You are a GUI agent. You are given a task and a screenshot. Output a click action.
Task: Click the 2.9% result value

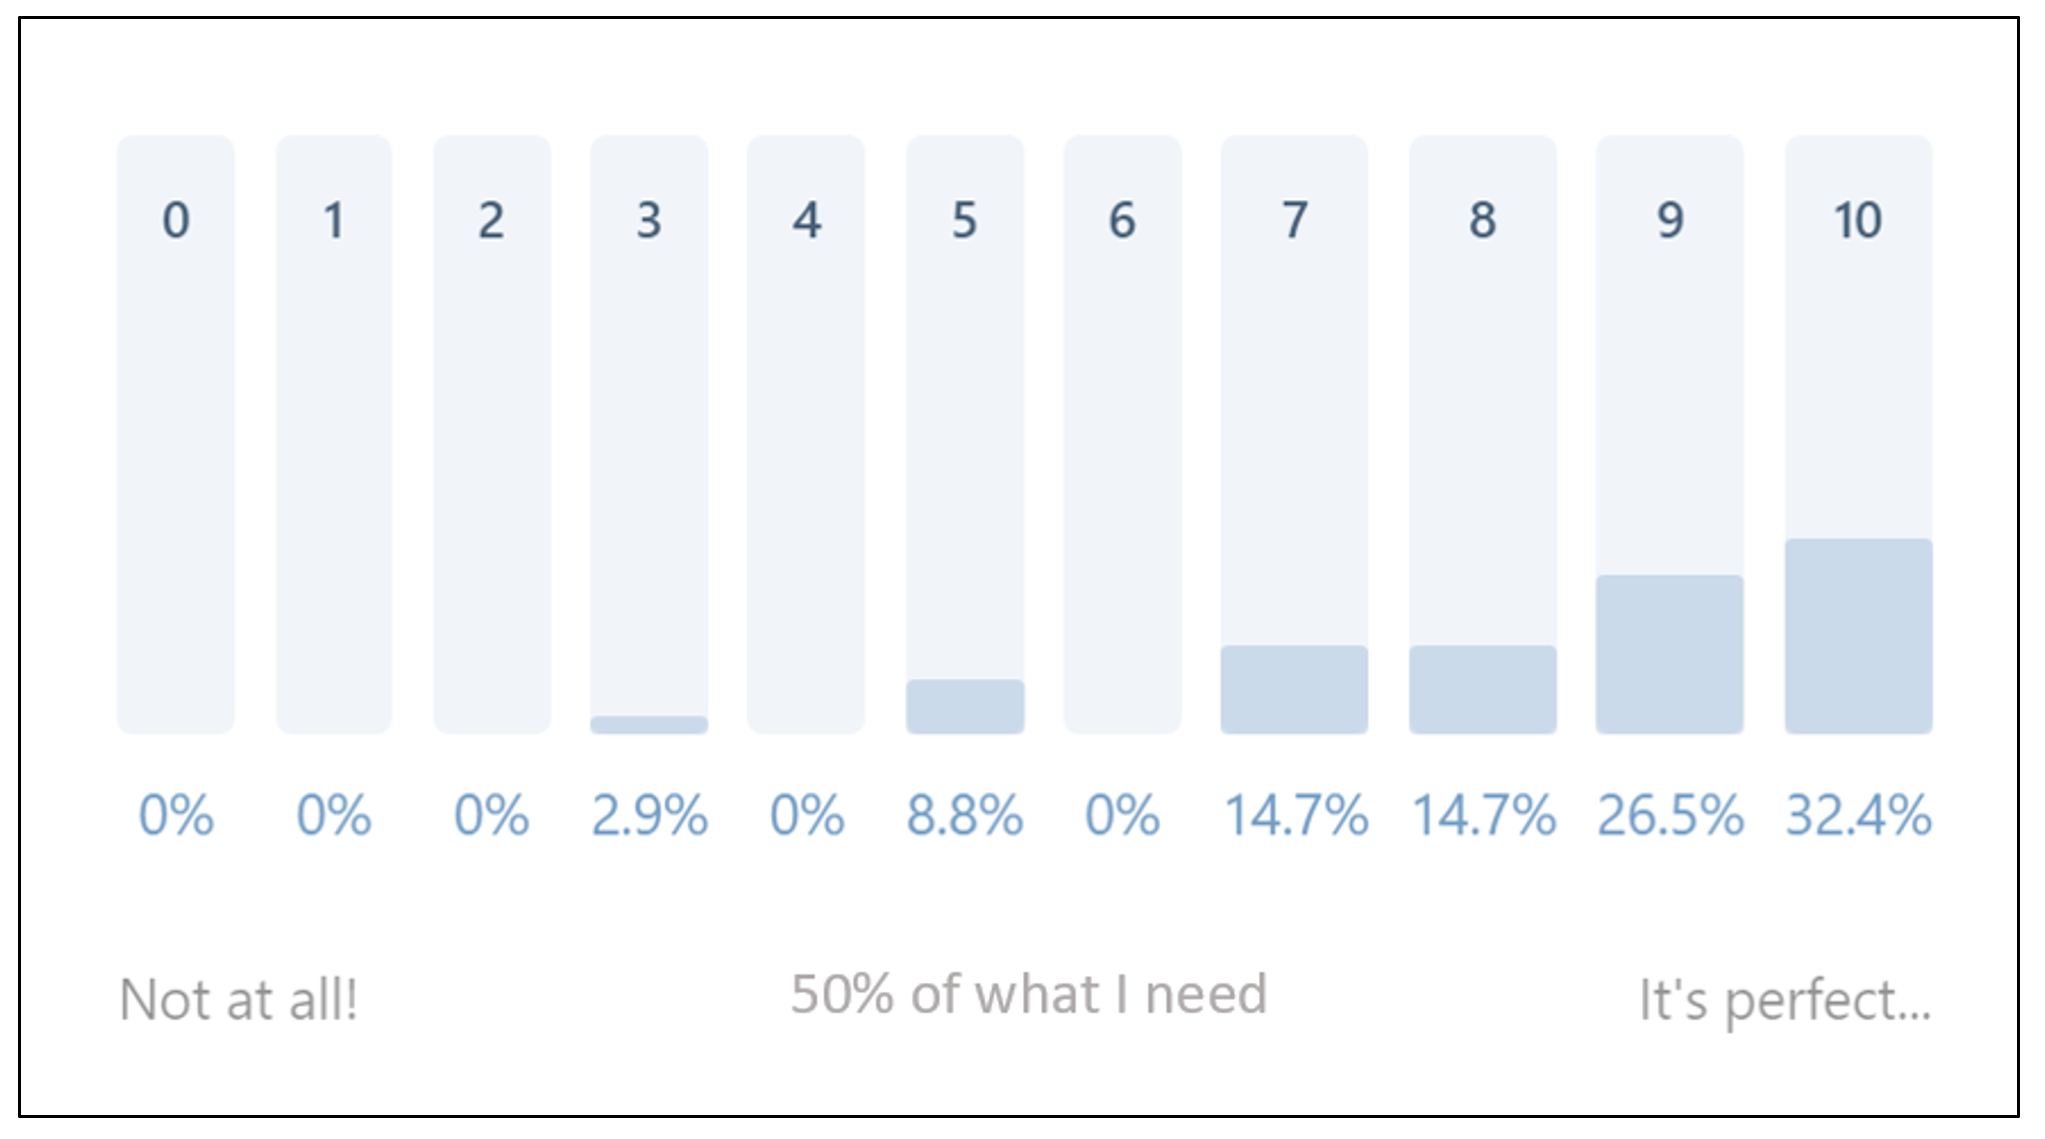click(x=649, y=815)
